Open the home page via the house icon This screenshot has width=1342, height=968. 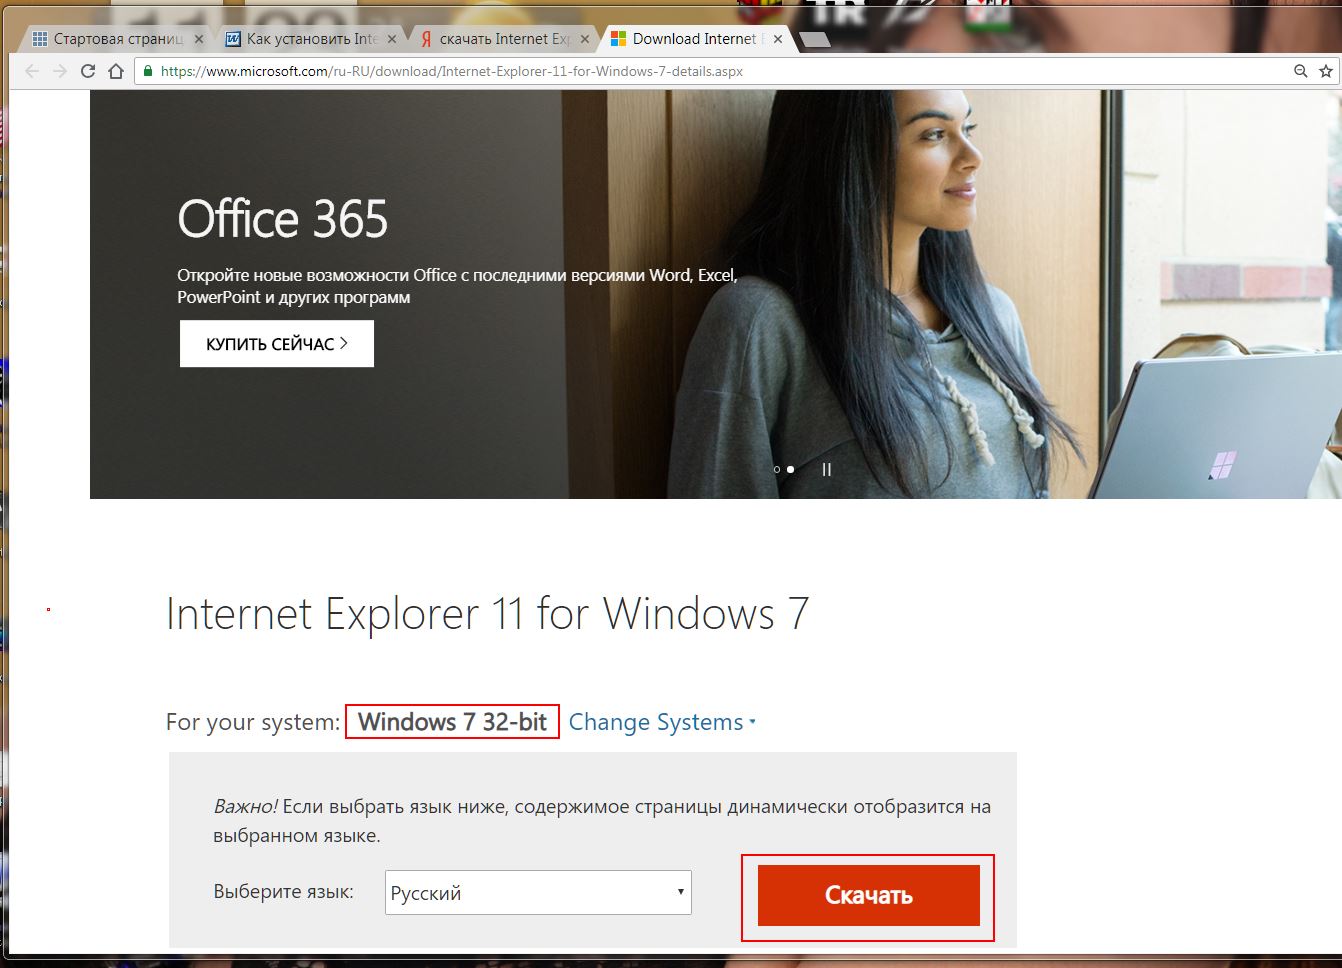click(116, 71)
